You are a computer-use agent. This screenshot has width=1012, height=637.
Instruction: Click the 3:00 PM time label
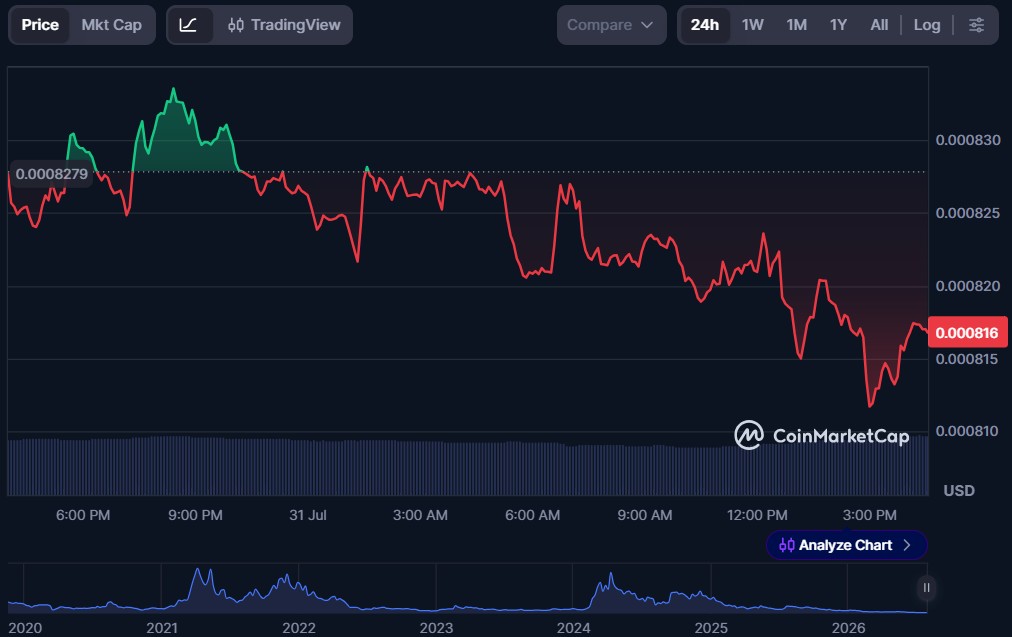pos(869,515)
